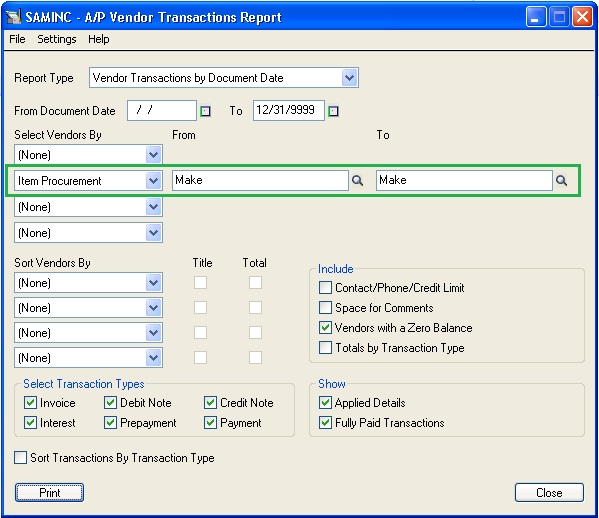The image size is (599, 518).
Task: Close window with the red X button
Action: (582, 17)
